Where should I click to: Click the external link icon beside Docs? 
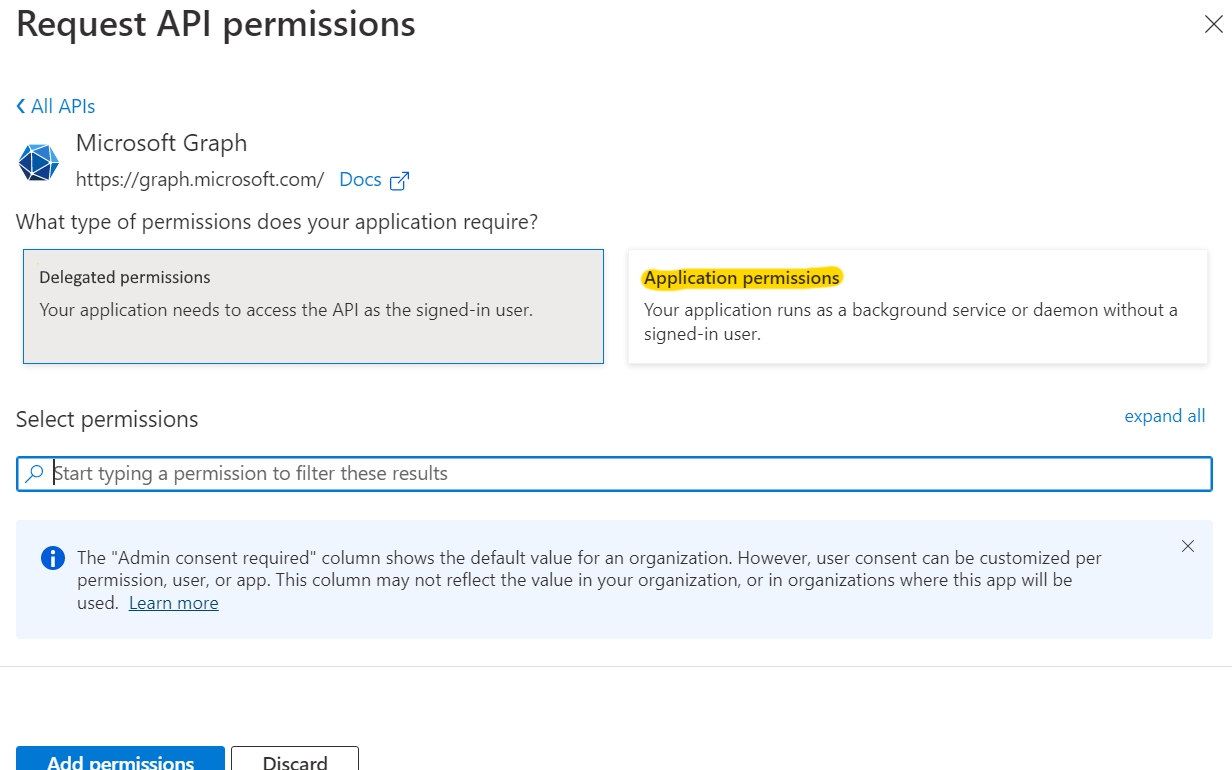400,181
